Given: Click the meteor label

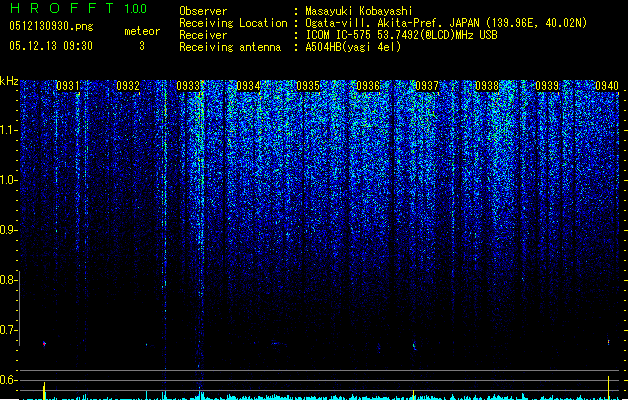Looking at the screenshot, I should click(142, 31).
